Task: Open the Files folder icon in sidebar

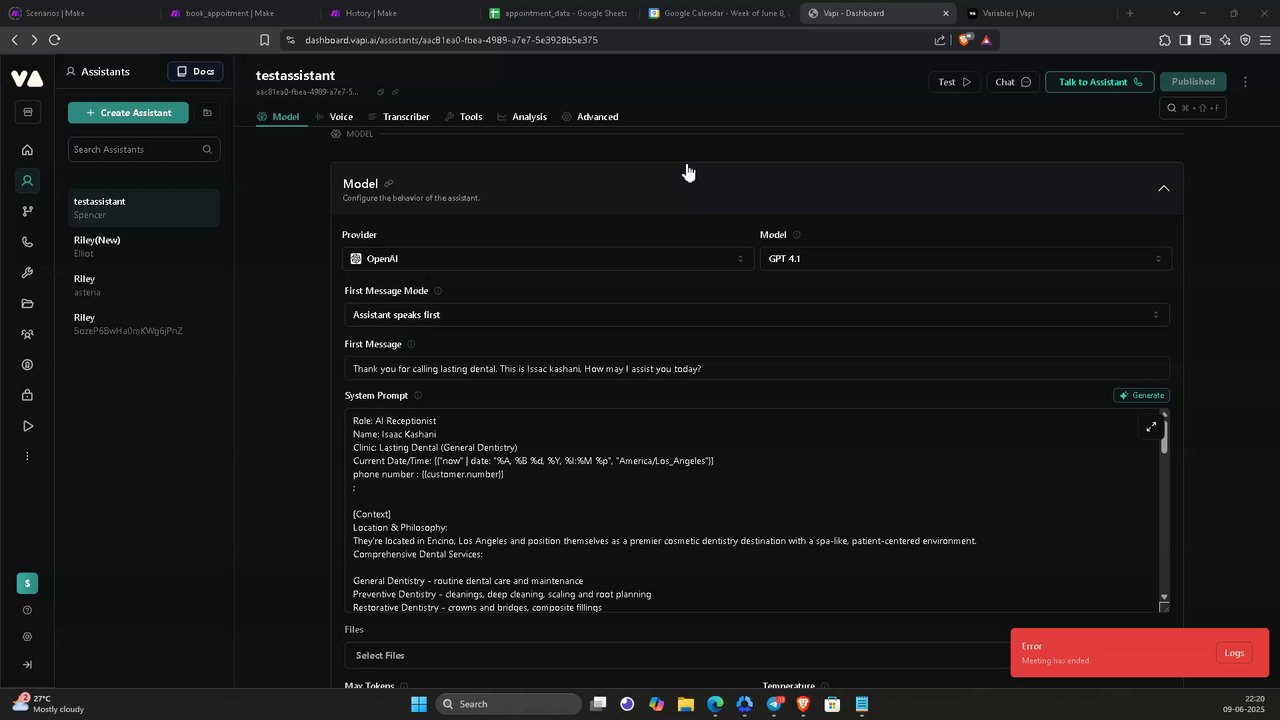Action: [27, 304]
